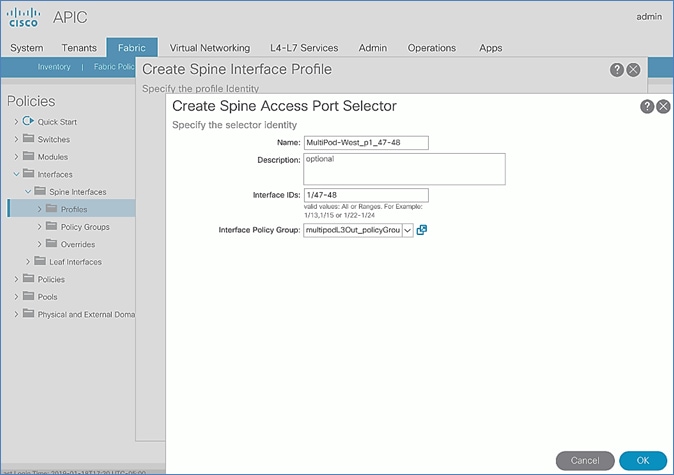This screenshot has width=674, height=475.
Task: Click the Modules folder icon
Action: (28, 156)
